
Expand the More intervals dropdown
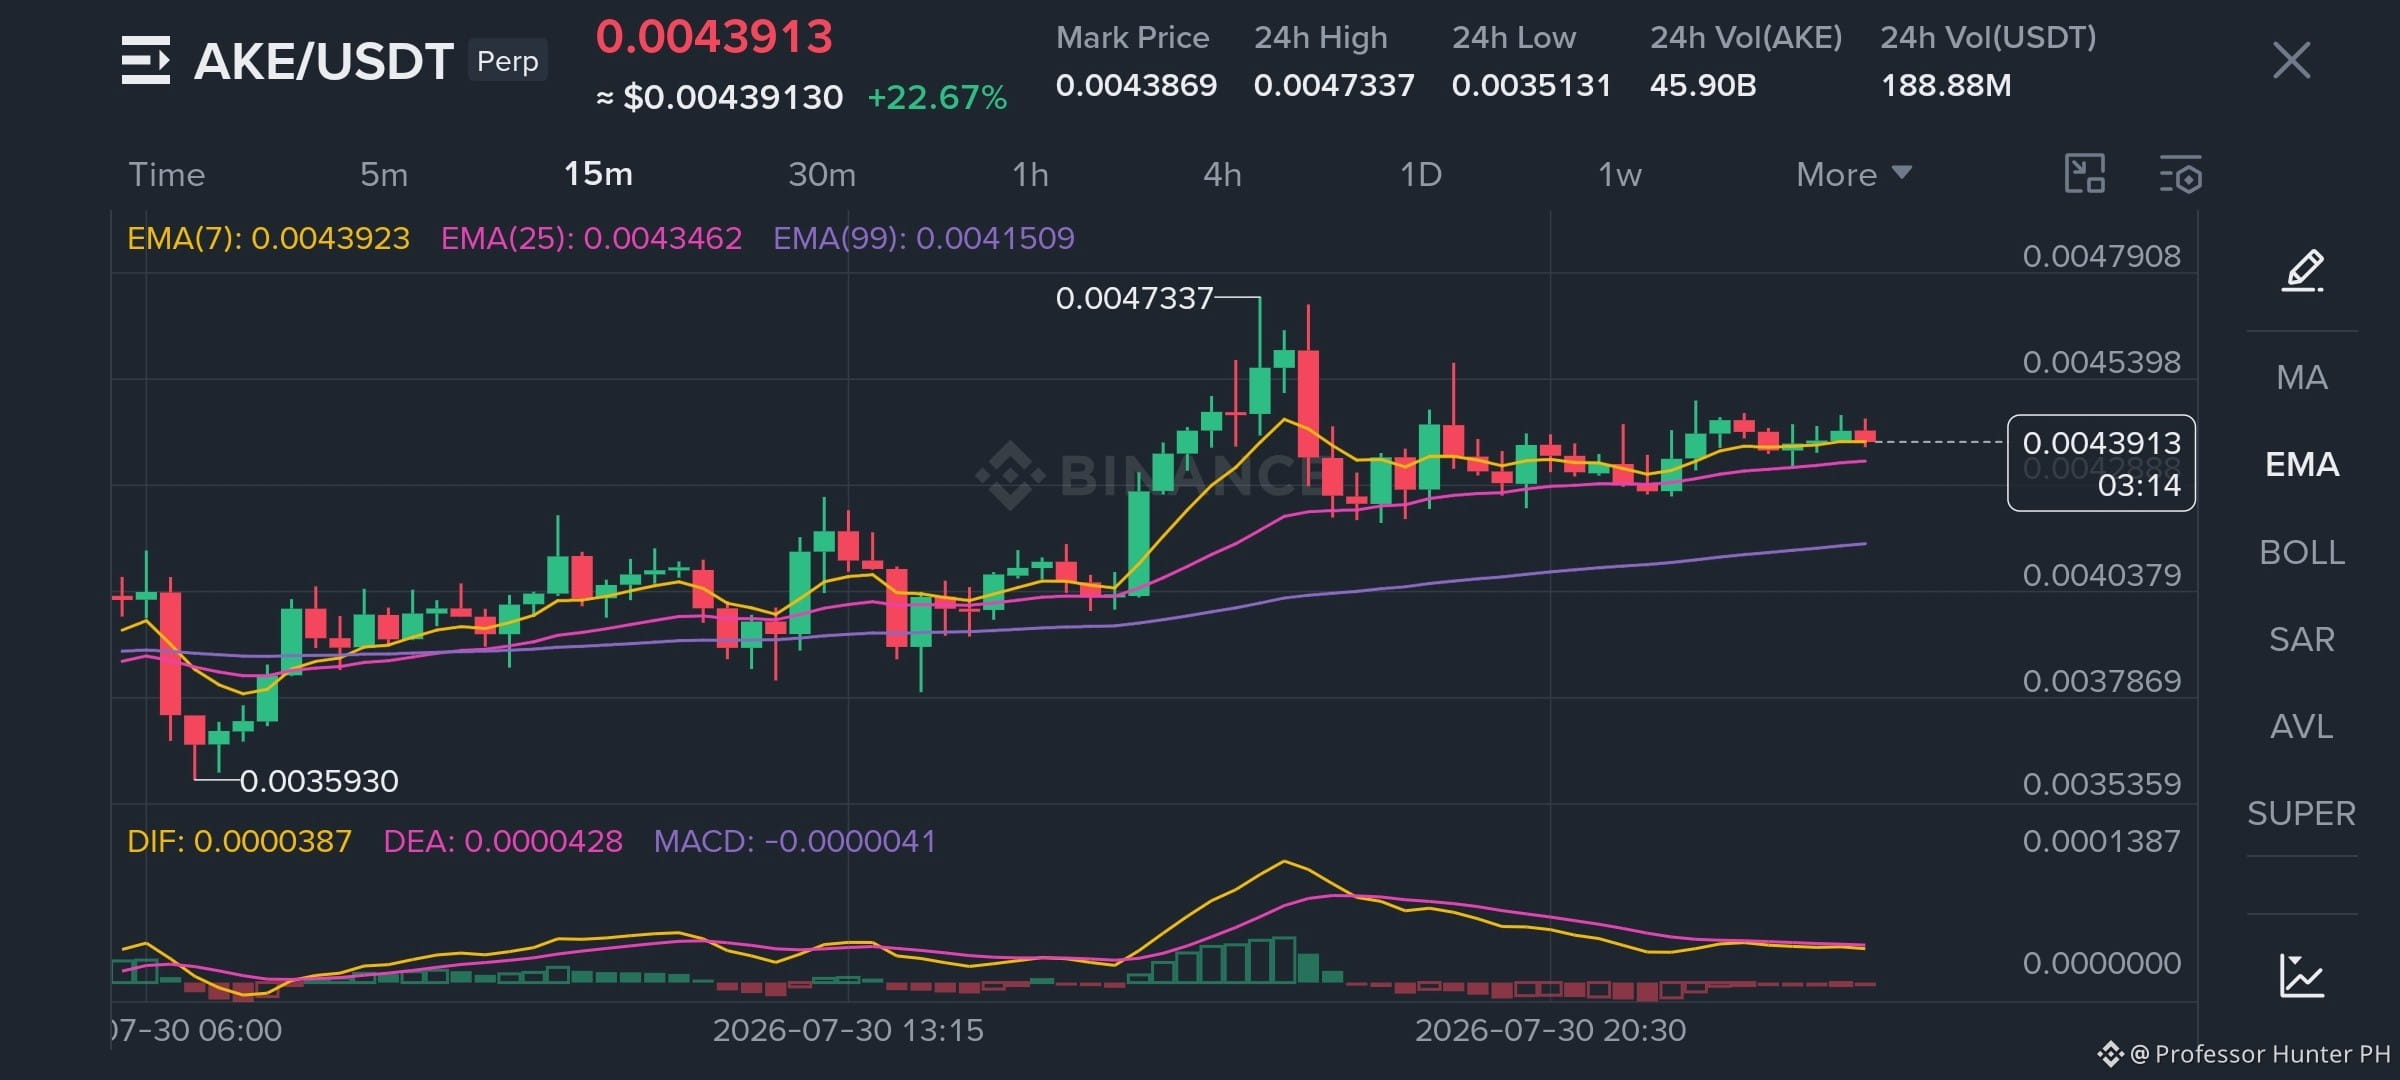coord(1854,174)
